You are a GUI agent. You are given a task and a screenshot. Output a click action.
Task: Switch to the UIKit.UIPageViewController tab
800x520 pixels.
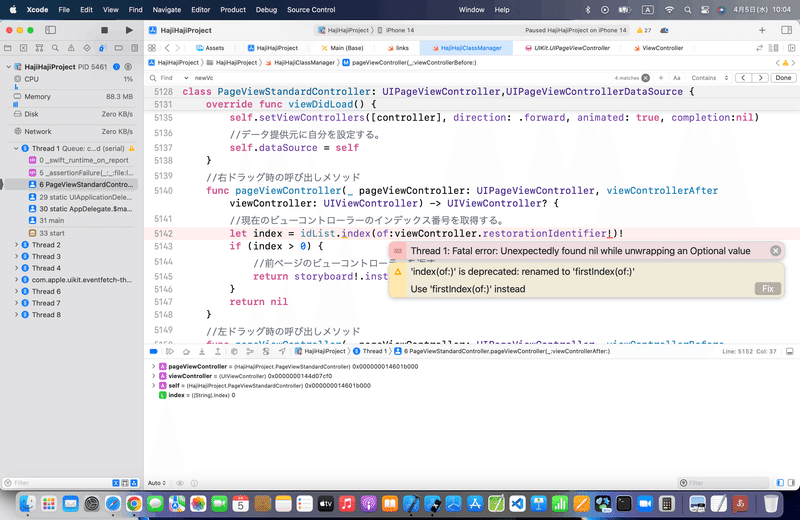pyautogui.click(x=567, y=48)
